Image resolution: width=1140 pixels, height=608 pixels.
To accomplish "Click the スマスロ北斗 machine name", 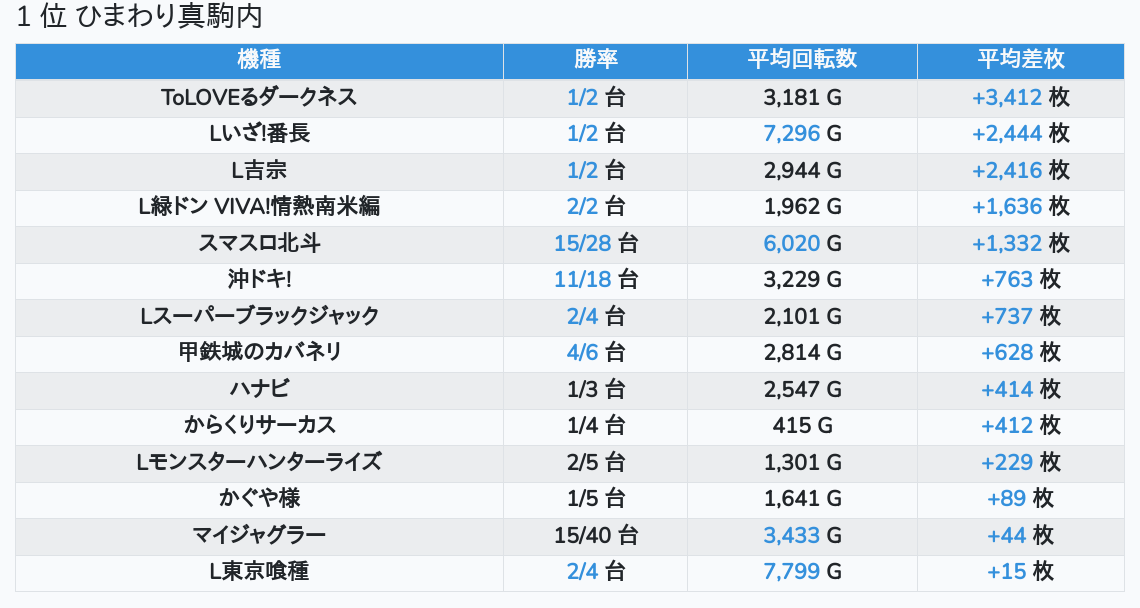I will [x=259, y=243].
